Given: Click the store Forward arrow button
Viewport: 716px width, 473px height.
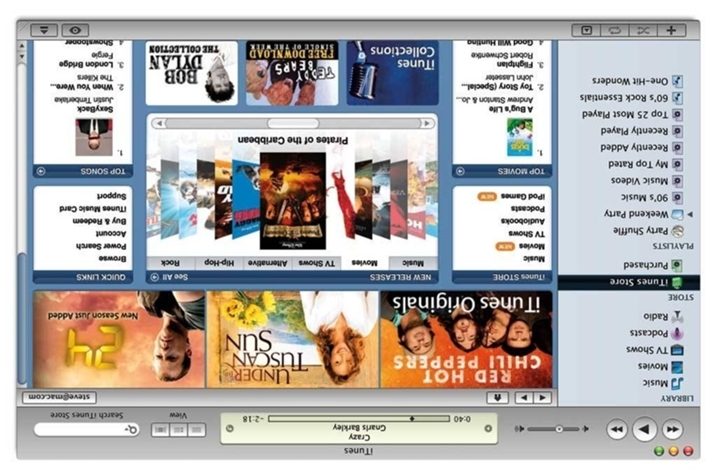Looking at the screenshot, I should point(524,398).
